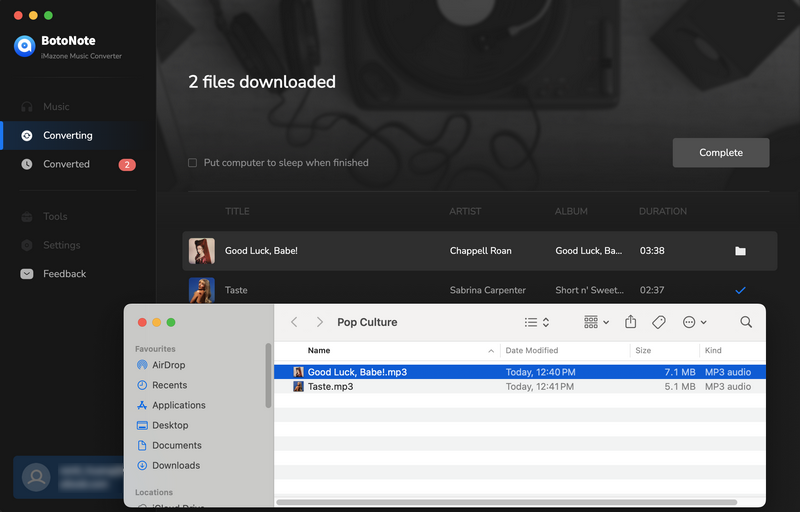Select Good Luck, Babe!.mp3 in Finder

click(x=519, y=372)
